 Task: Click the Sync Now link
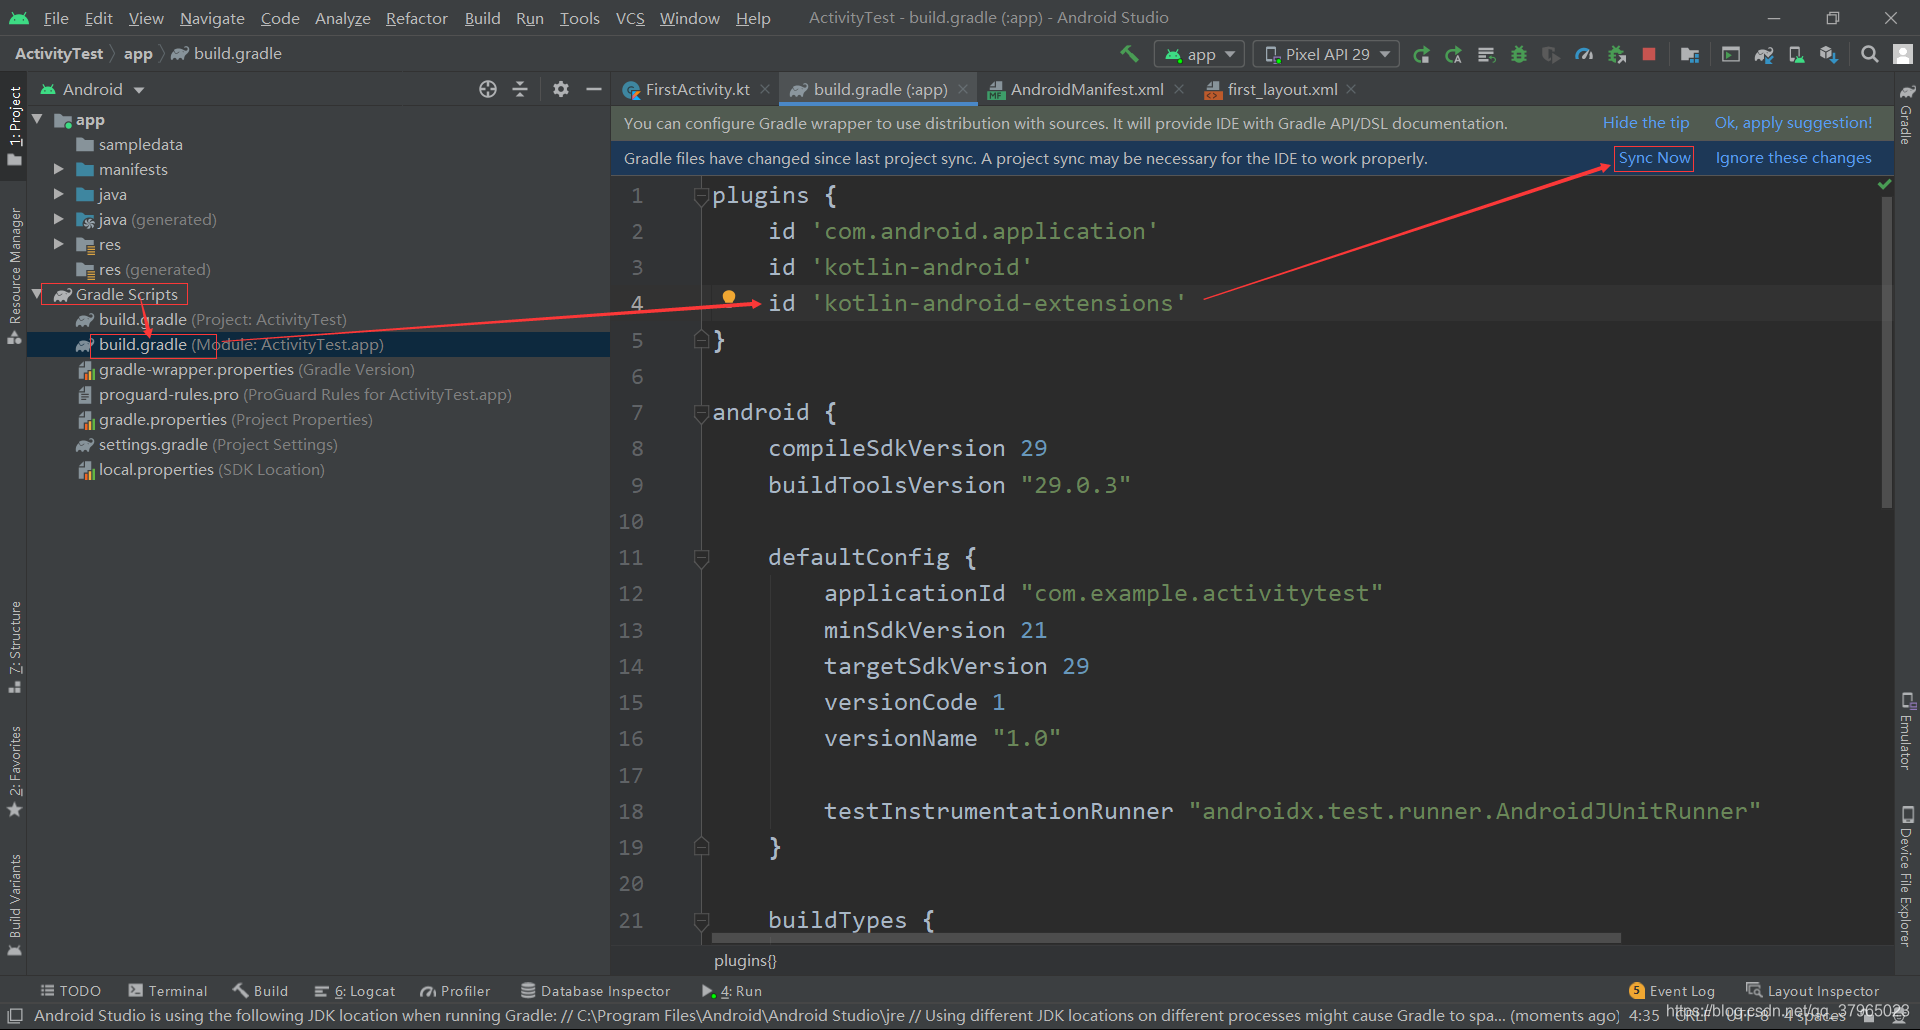click(1653, 158)
